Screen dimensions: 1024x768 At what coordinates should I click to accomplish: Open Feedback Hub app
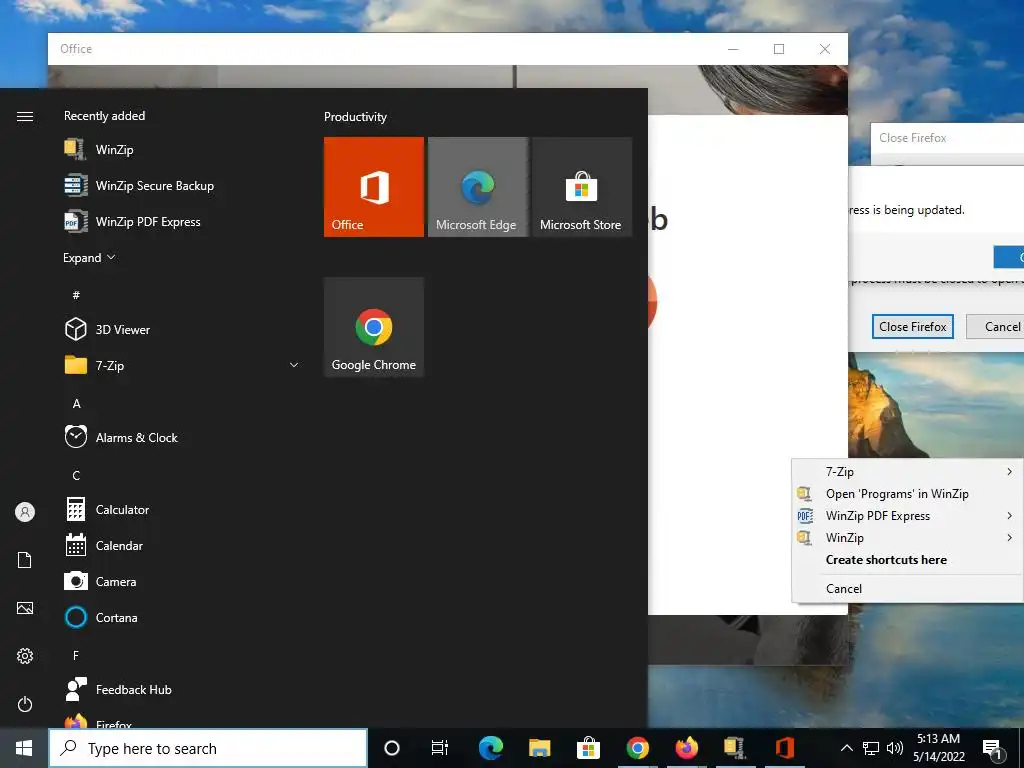[183, 690]
